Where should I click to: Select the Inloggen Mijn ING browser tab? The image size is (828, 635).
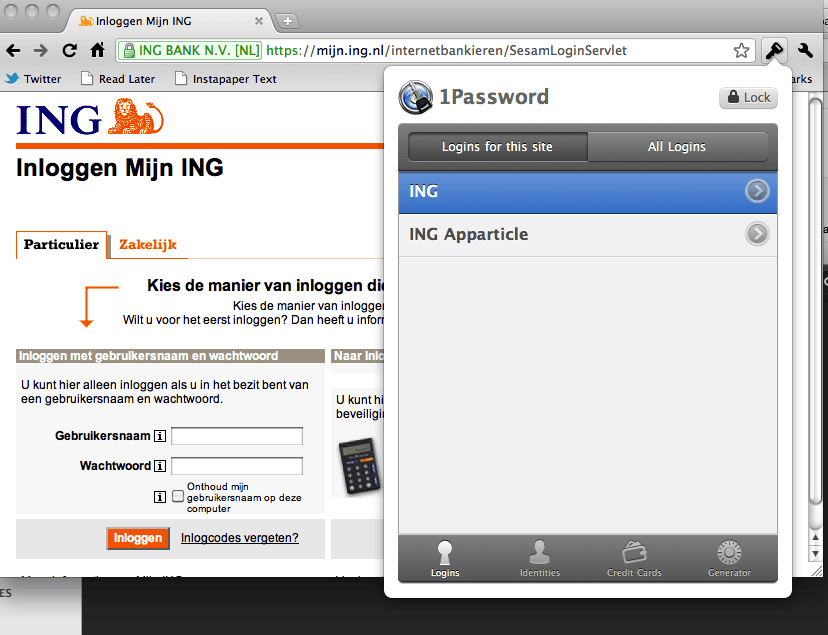click(x=169, y=21)
